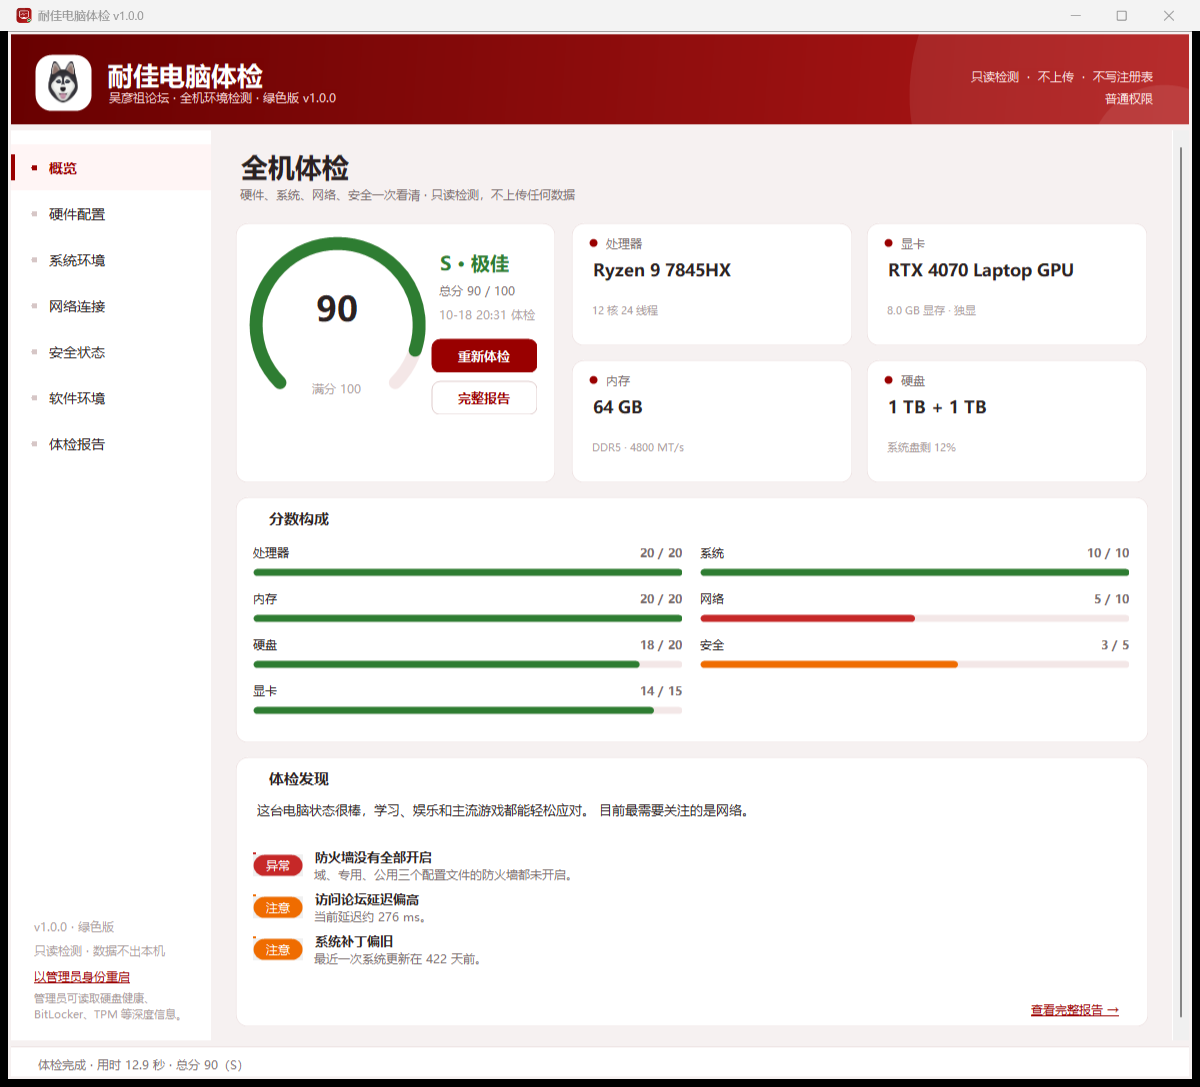Click the DDR5 · 4800 MT/s text
The height and width of the screenshot is (1087, 1200).
[x=638, y=447]
